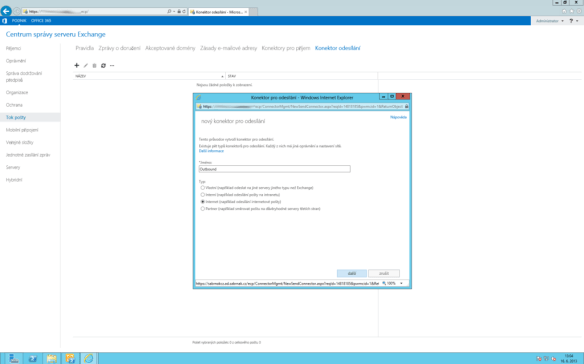Click OFFICE 365 in the blue header

click(x=41, y=21)
